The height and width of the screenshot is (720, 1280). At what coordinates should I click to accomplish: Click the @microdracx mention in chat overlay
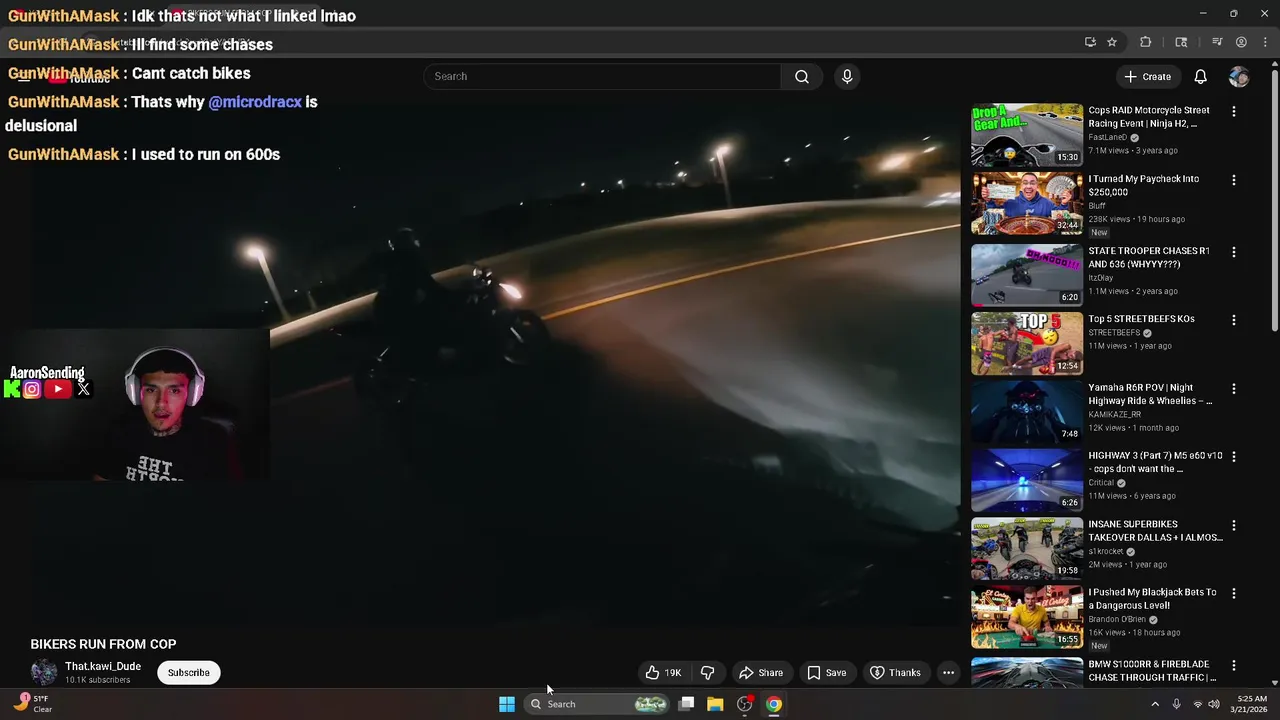point(254,102)
